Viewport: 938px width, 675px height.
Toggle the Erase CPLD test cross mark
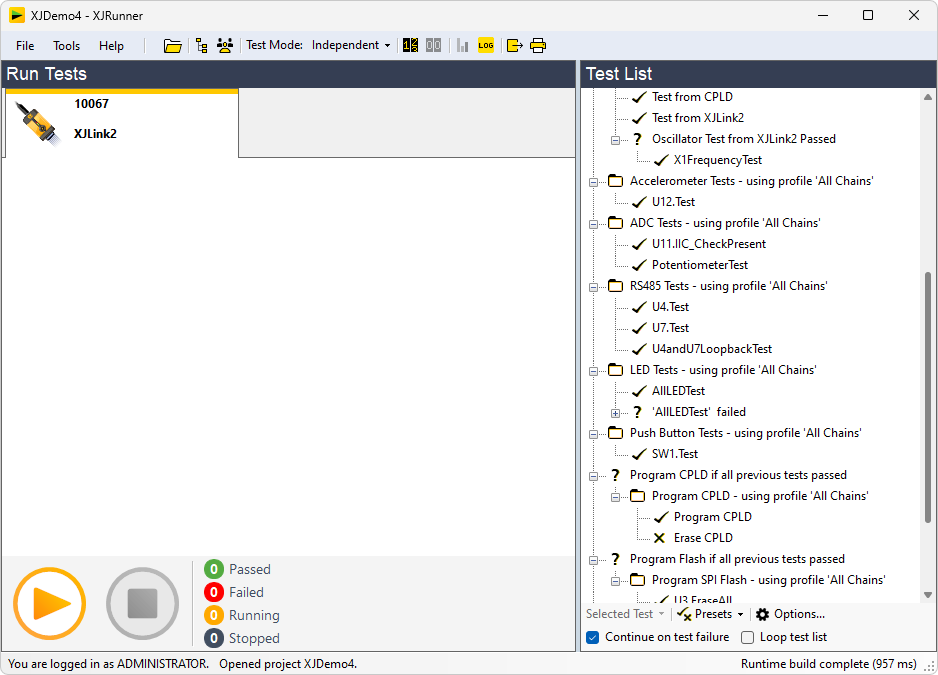[660, 538]
